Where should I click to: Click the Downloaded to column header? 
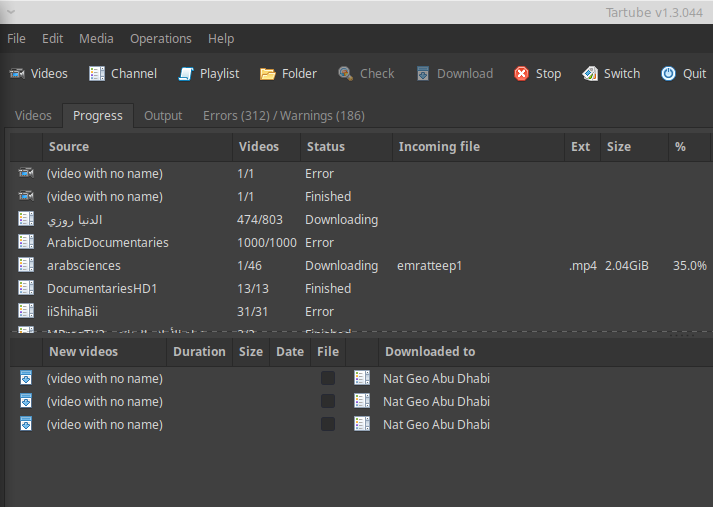(x=546, y=351)
